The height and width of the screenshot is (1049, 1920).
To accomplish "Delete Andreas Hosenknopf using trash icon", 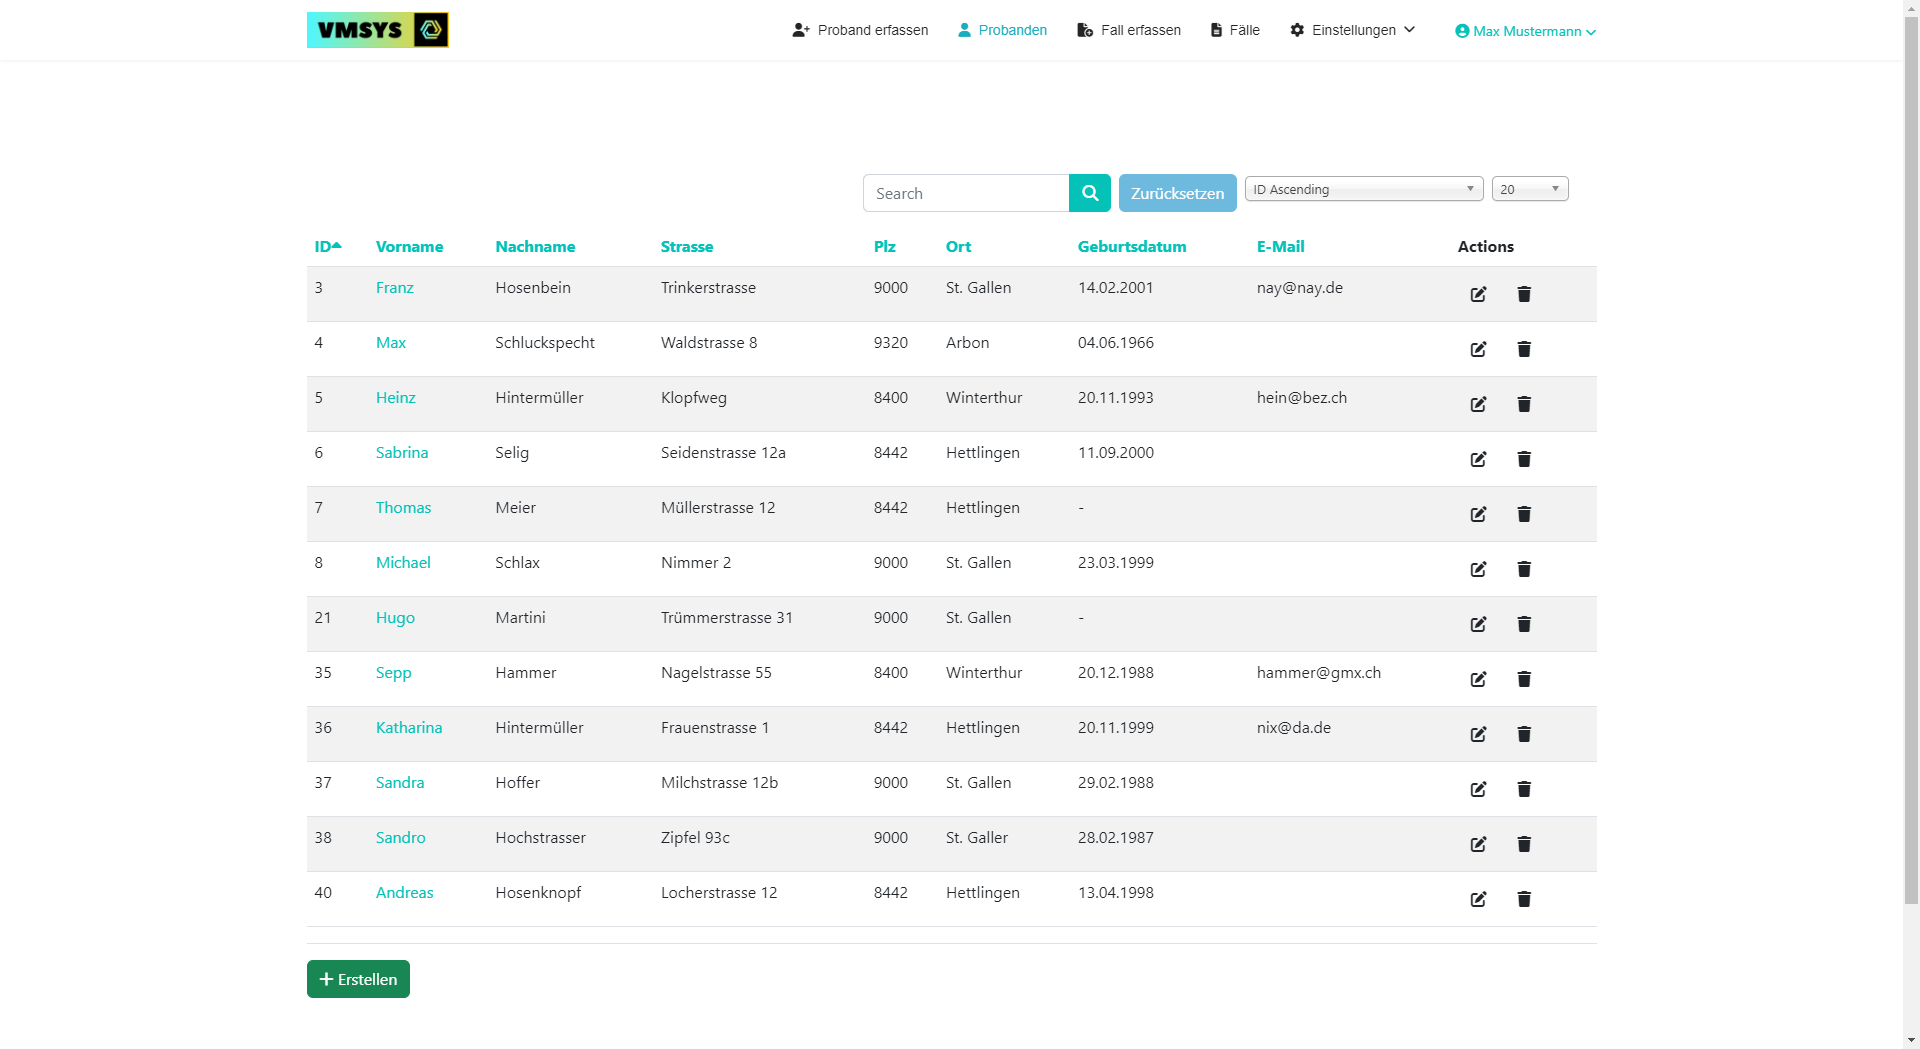I will 1524,899.
